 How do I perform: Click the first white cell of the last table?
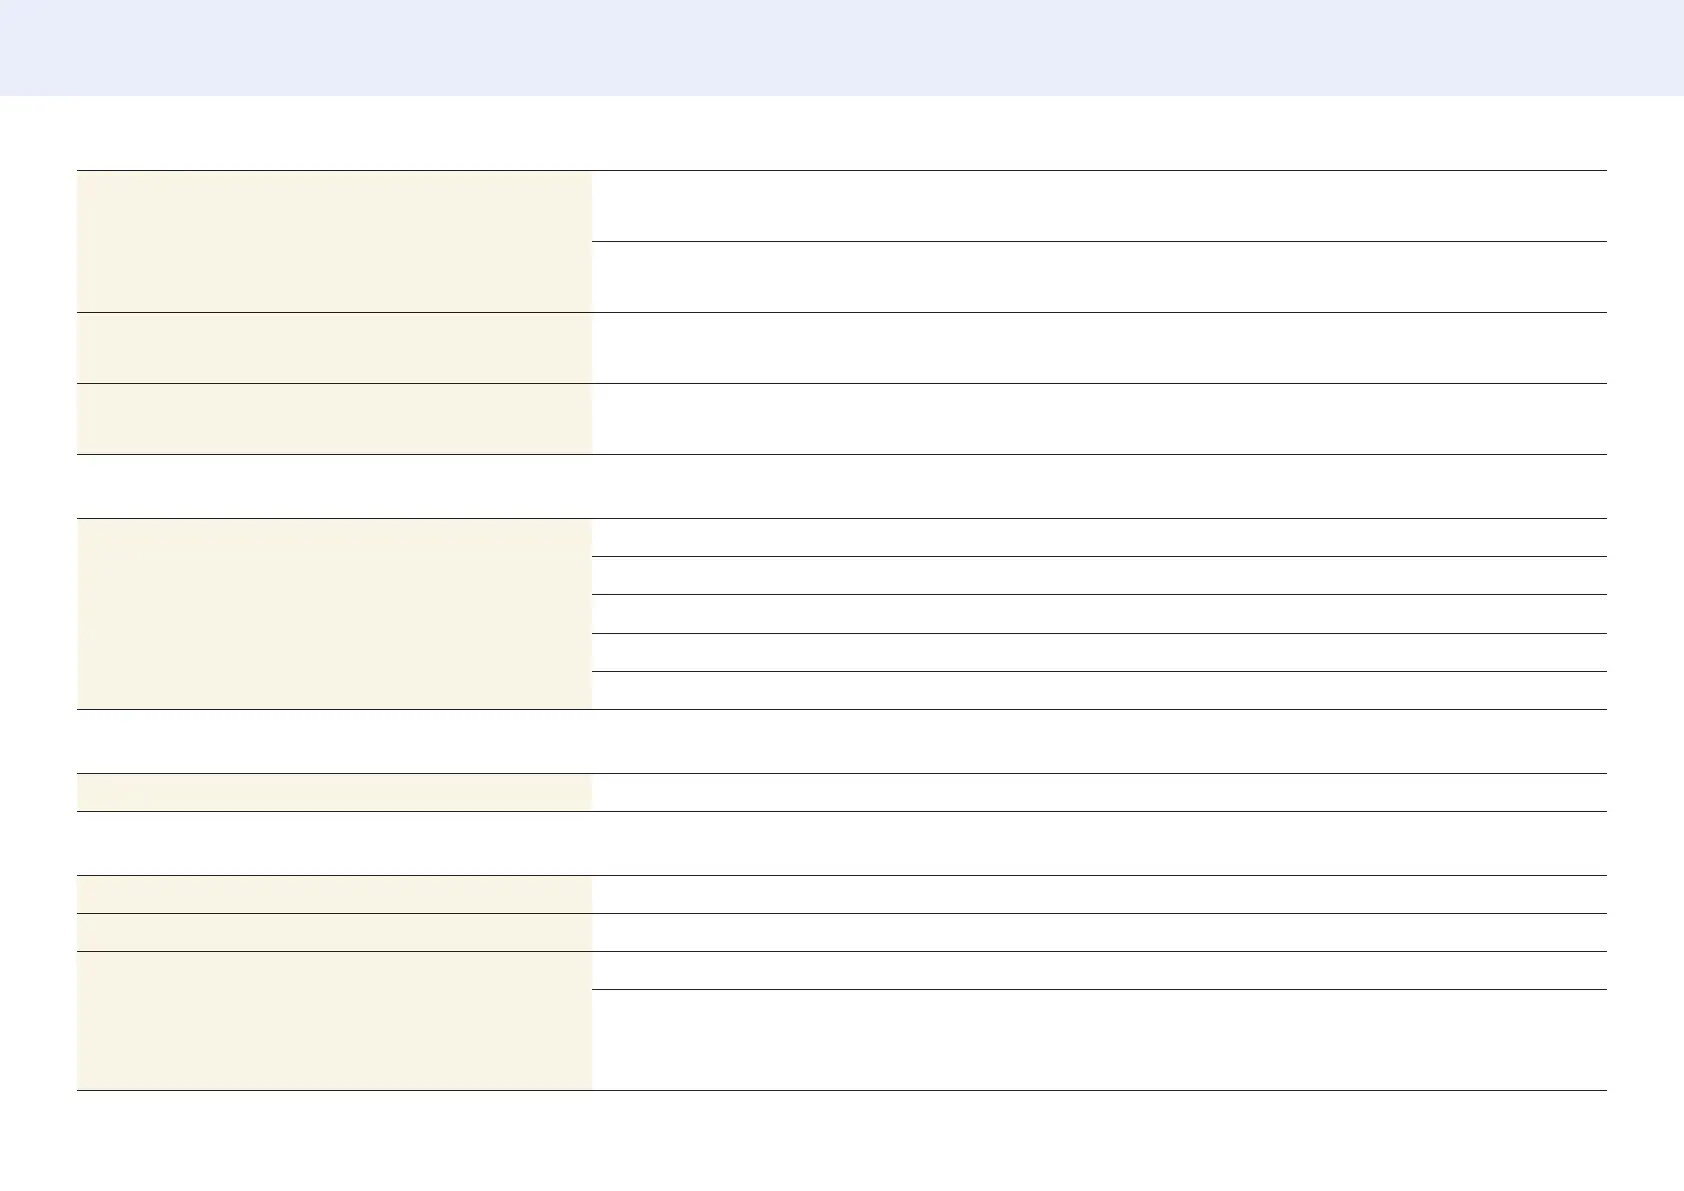tap(1098, 894)
